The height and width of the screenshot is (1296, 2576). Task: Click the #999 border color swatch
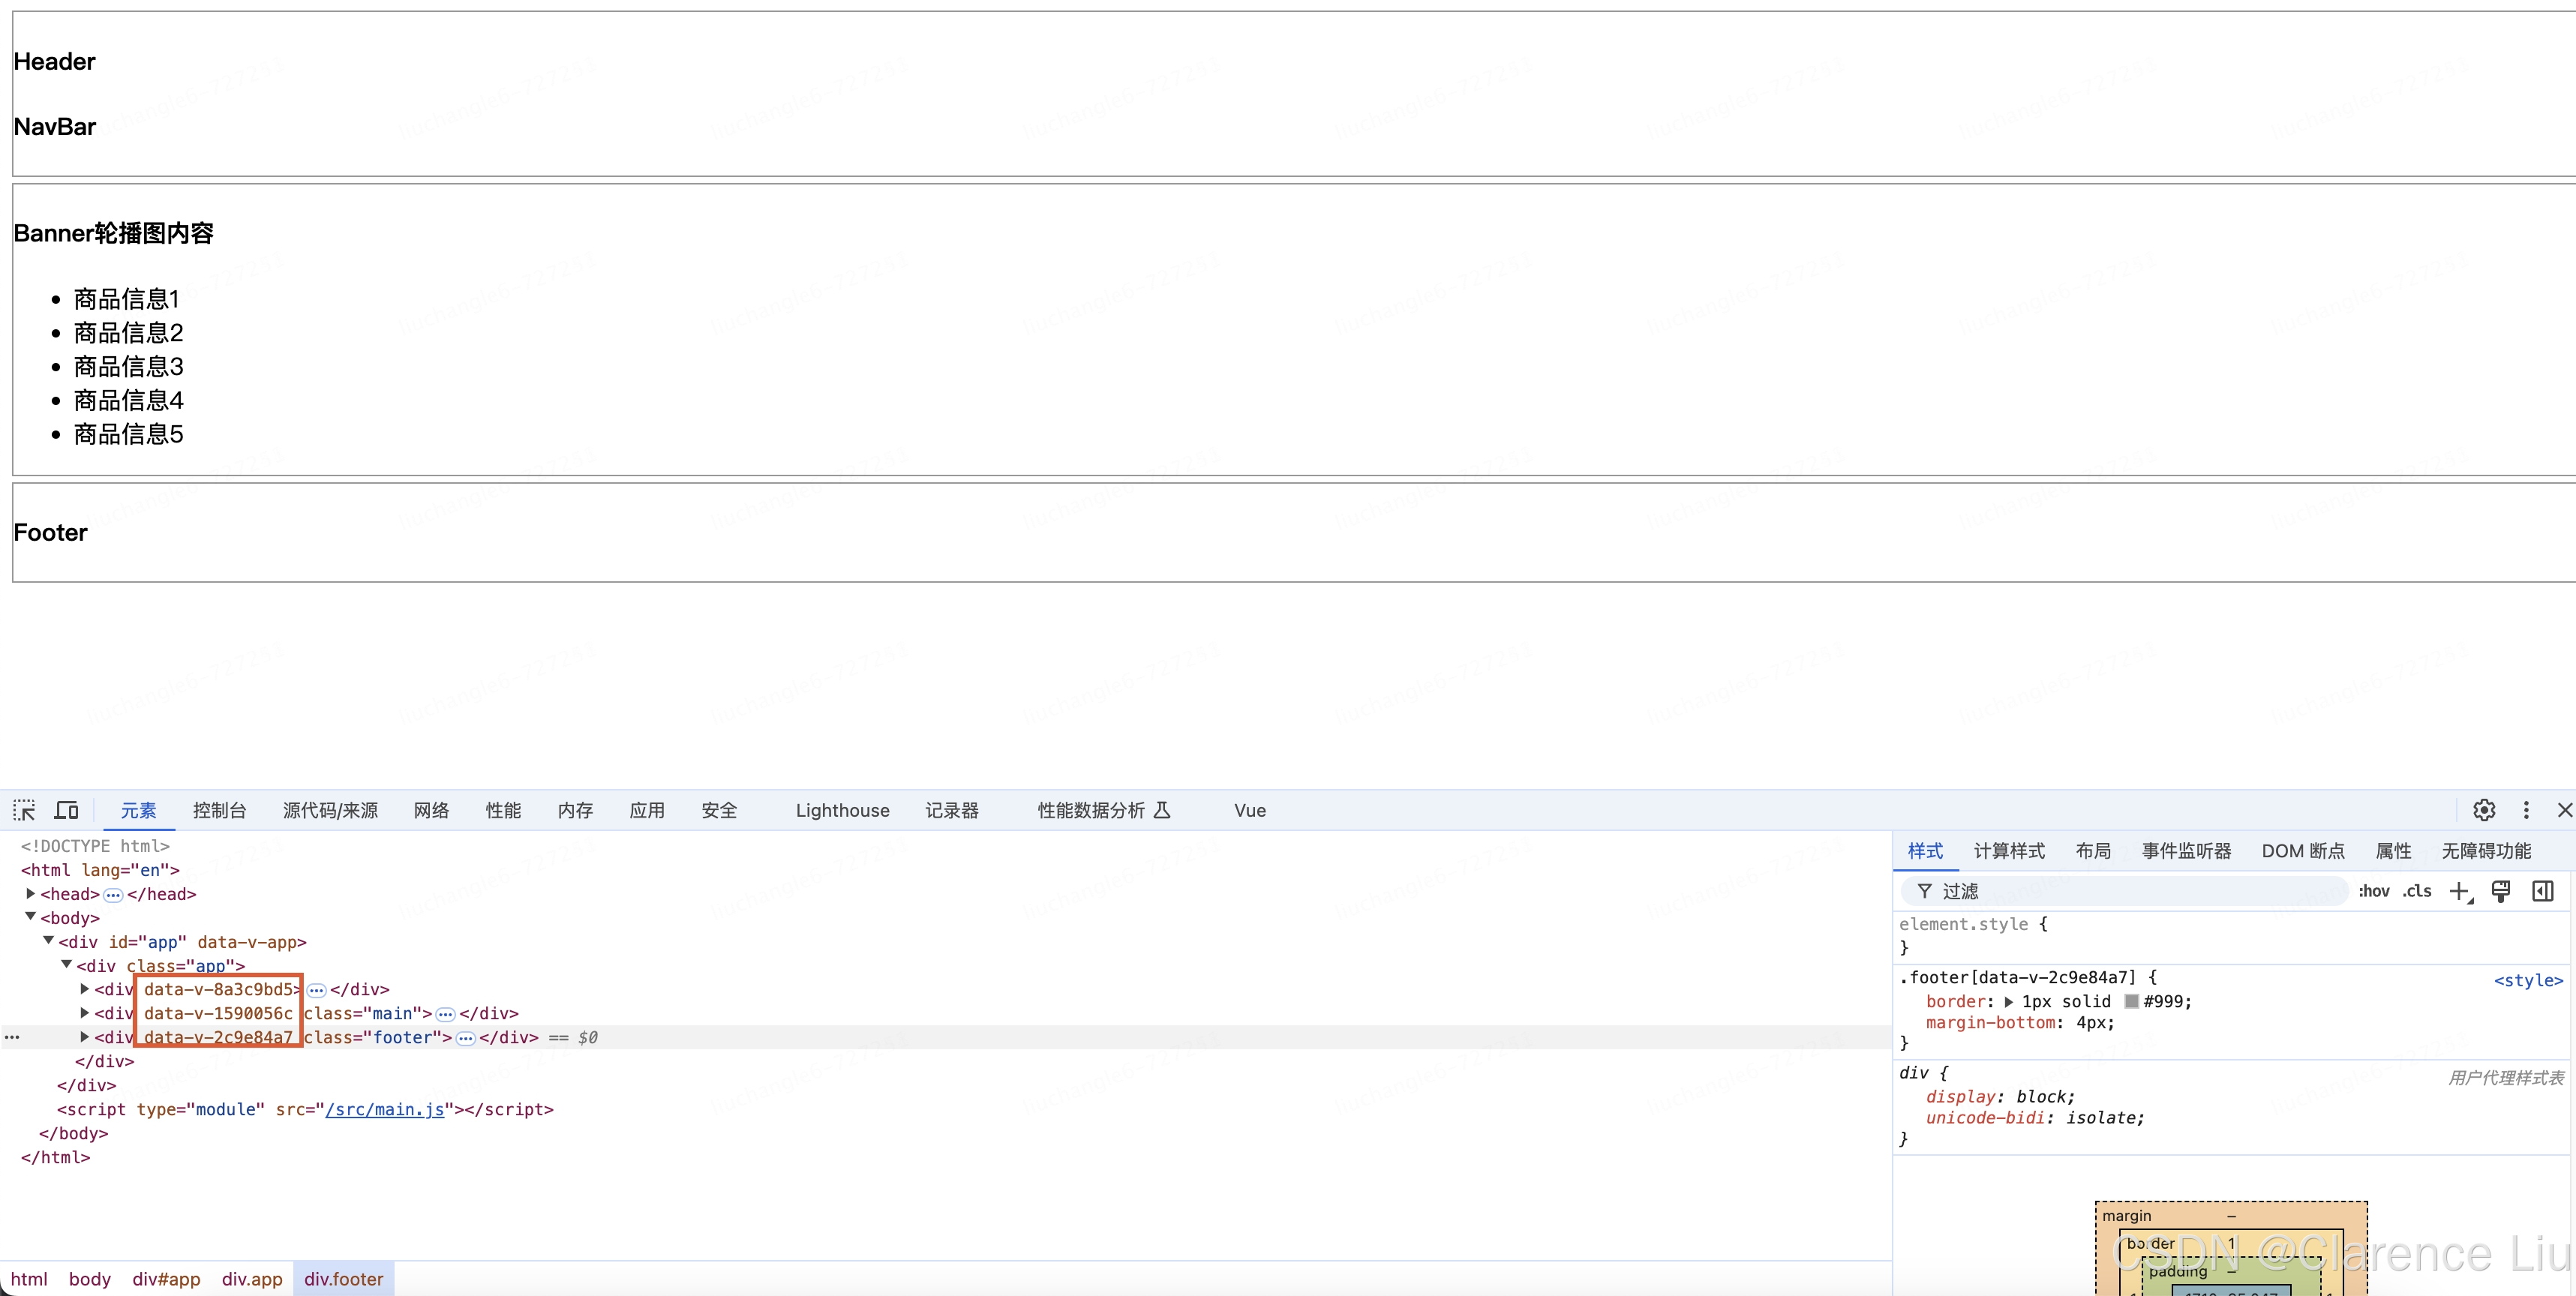click(2131, 1002)
